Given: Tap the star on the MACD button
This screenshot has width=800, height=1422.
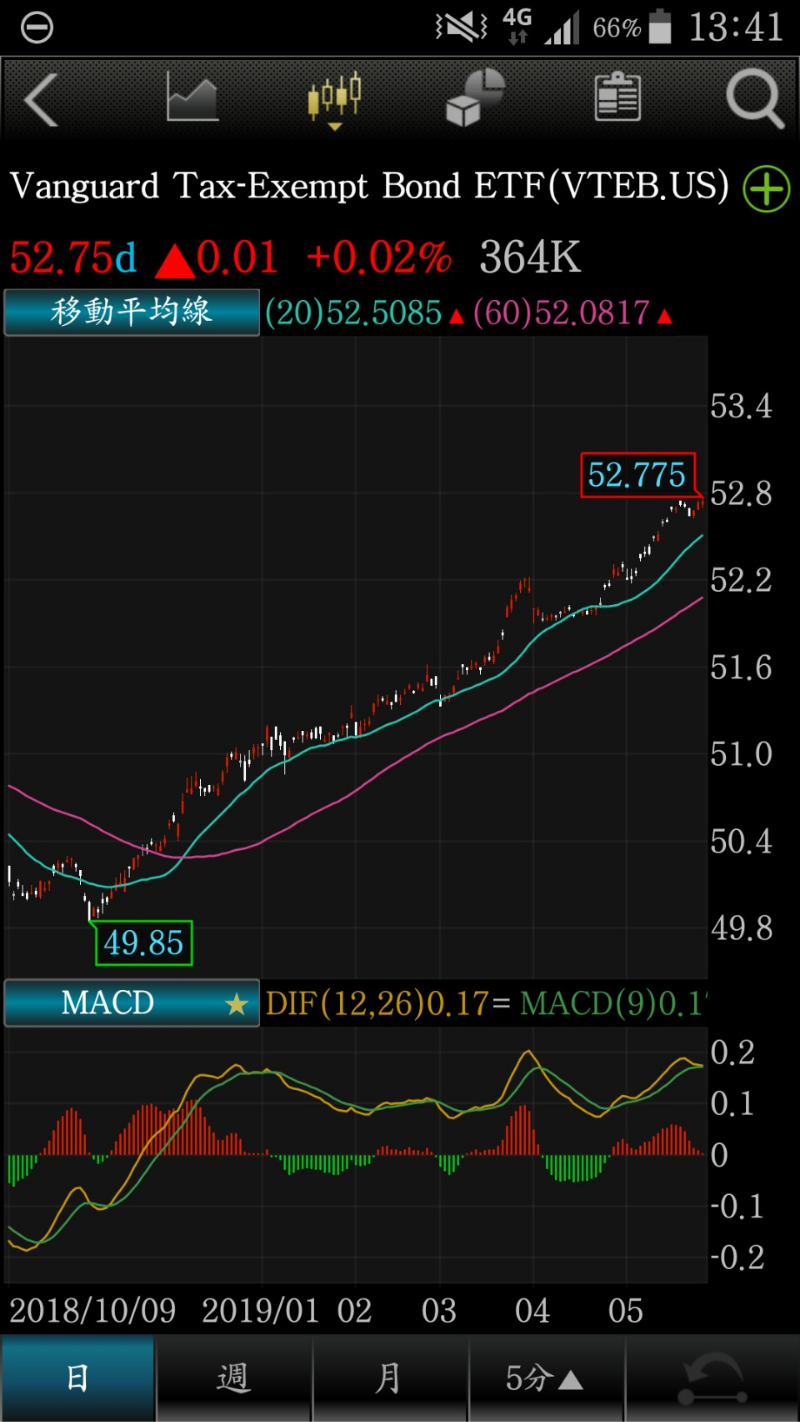Looking at the screenshot, I should 237,1004.
